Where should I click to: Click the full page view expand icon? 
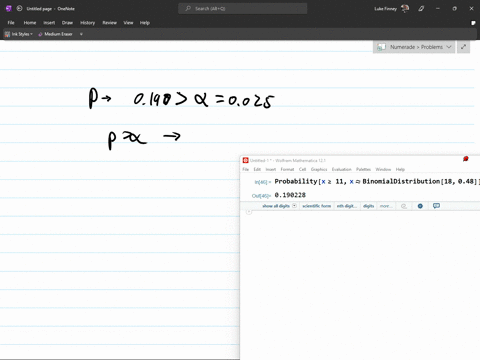(463, 47)
